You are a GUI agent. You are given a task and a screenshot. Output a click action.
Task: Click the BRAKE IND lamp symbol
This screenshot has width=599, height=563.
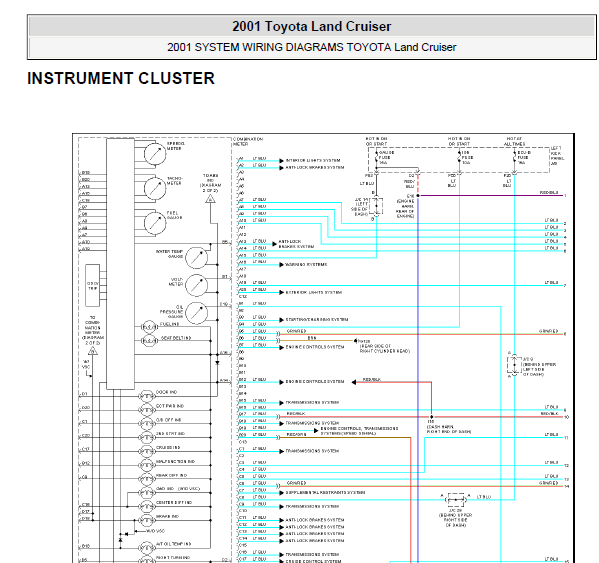coord(146,521)
